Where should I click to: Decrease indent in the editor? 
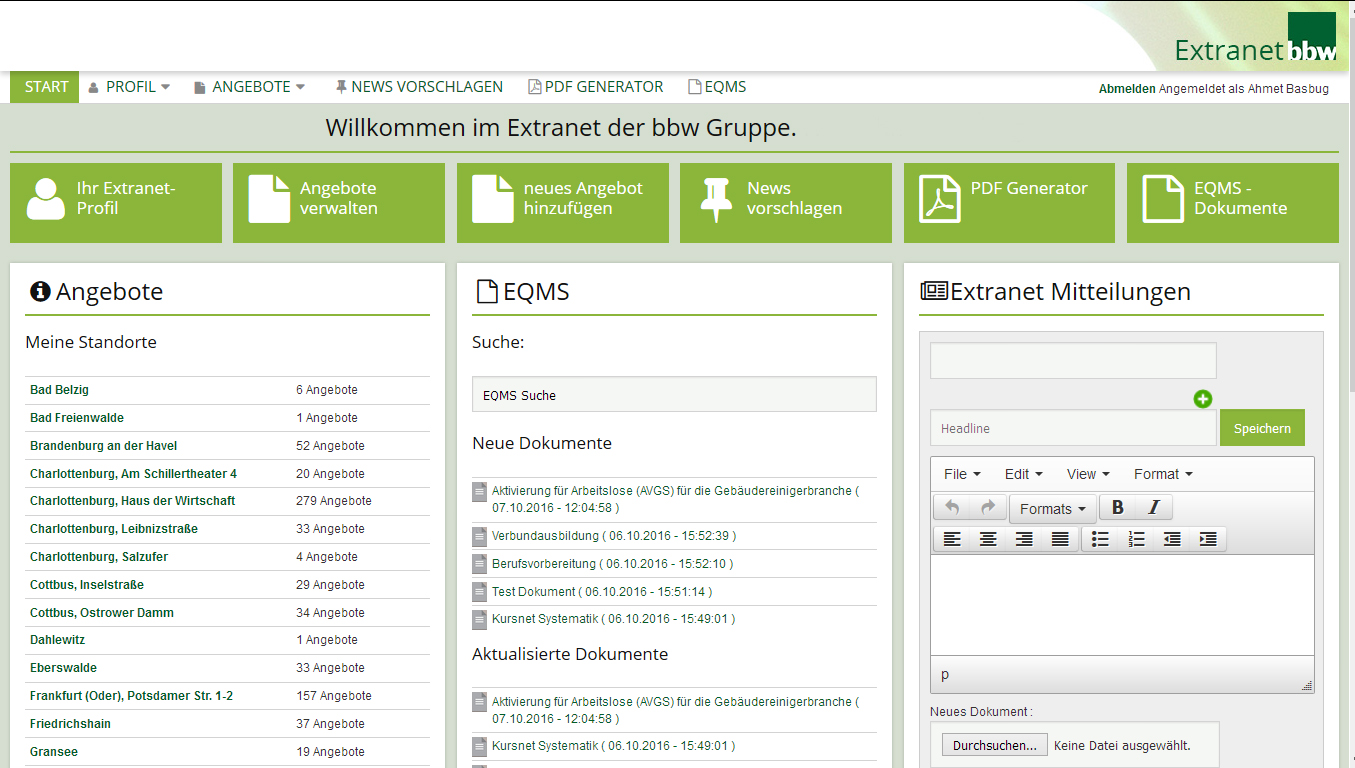1172,539
